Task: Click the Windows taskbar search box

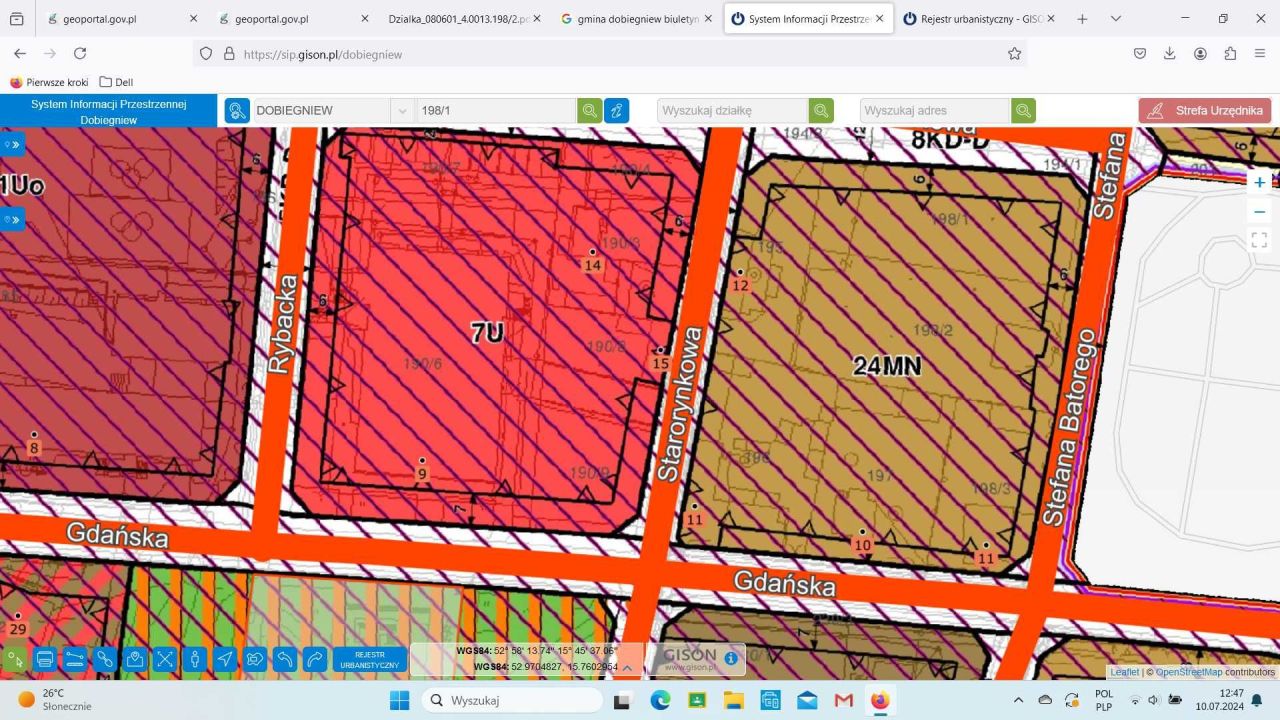Action: 512,700
